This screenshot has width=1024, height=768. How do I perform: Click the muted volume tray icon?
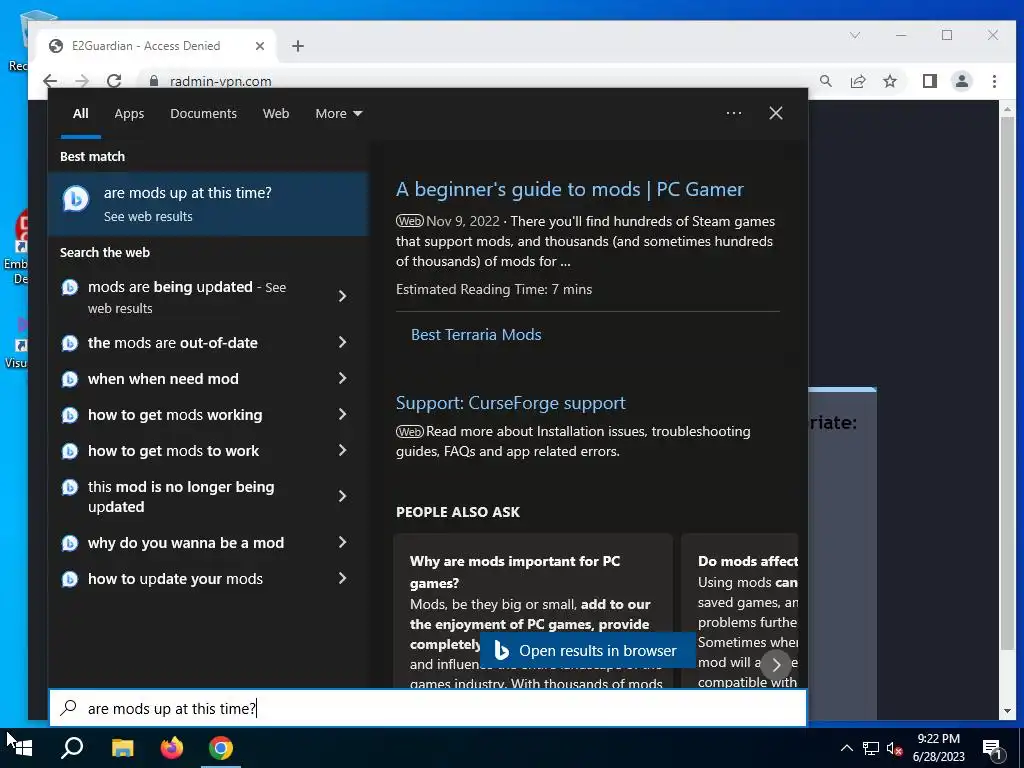click(894, 748)
